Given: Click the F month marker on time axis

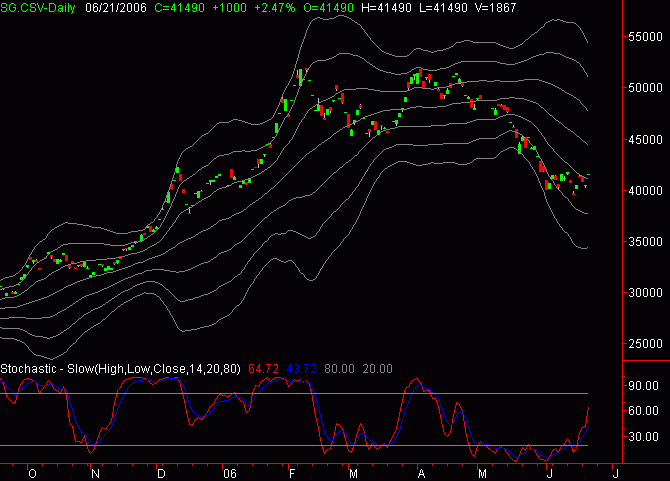Looking at the screenshot, I should pos(292,474).
